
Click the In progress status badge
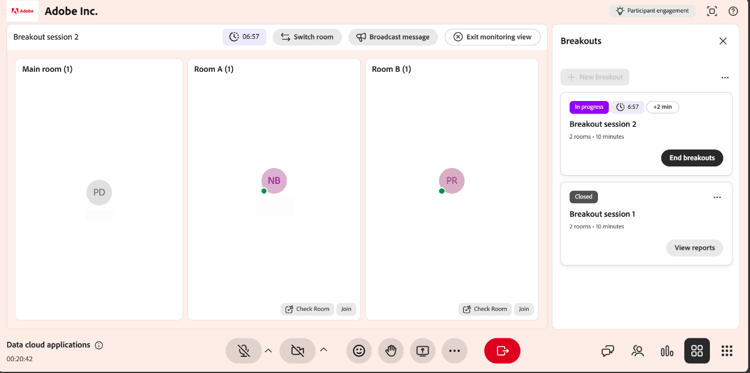tap(589, 107)
